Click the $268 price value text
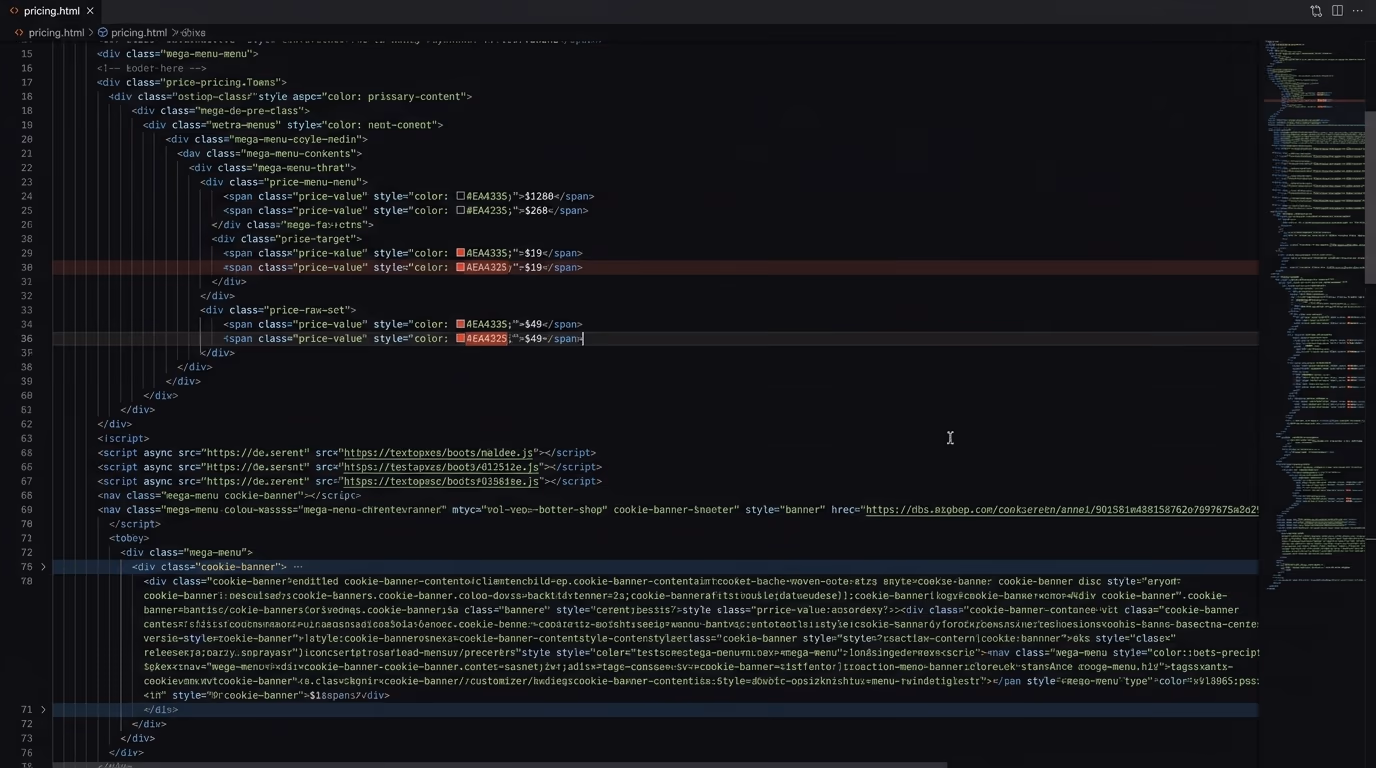The width and height of the screenshot is (1376, 768). tap(536, 210)
